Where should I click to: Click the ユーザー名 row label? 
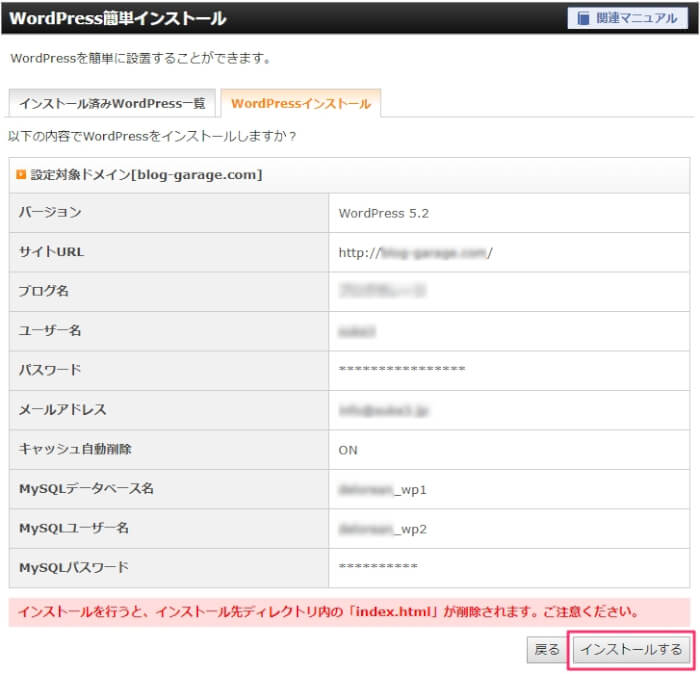point(50,330)
